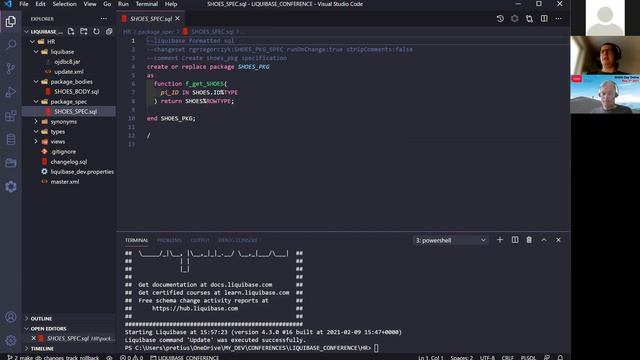Open the File menu

click(x=24, y=4)
